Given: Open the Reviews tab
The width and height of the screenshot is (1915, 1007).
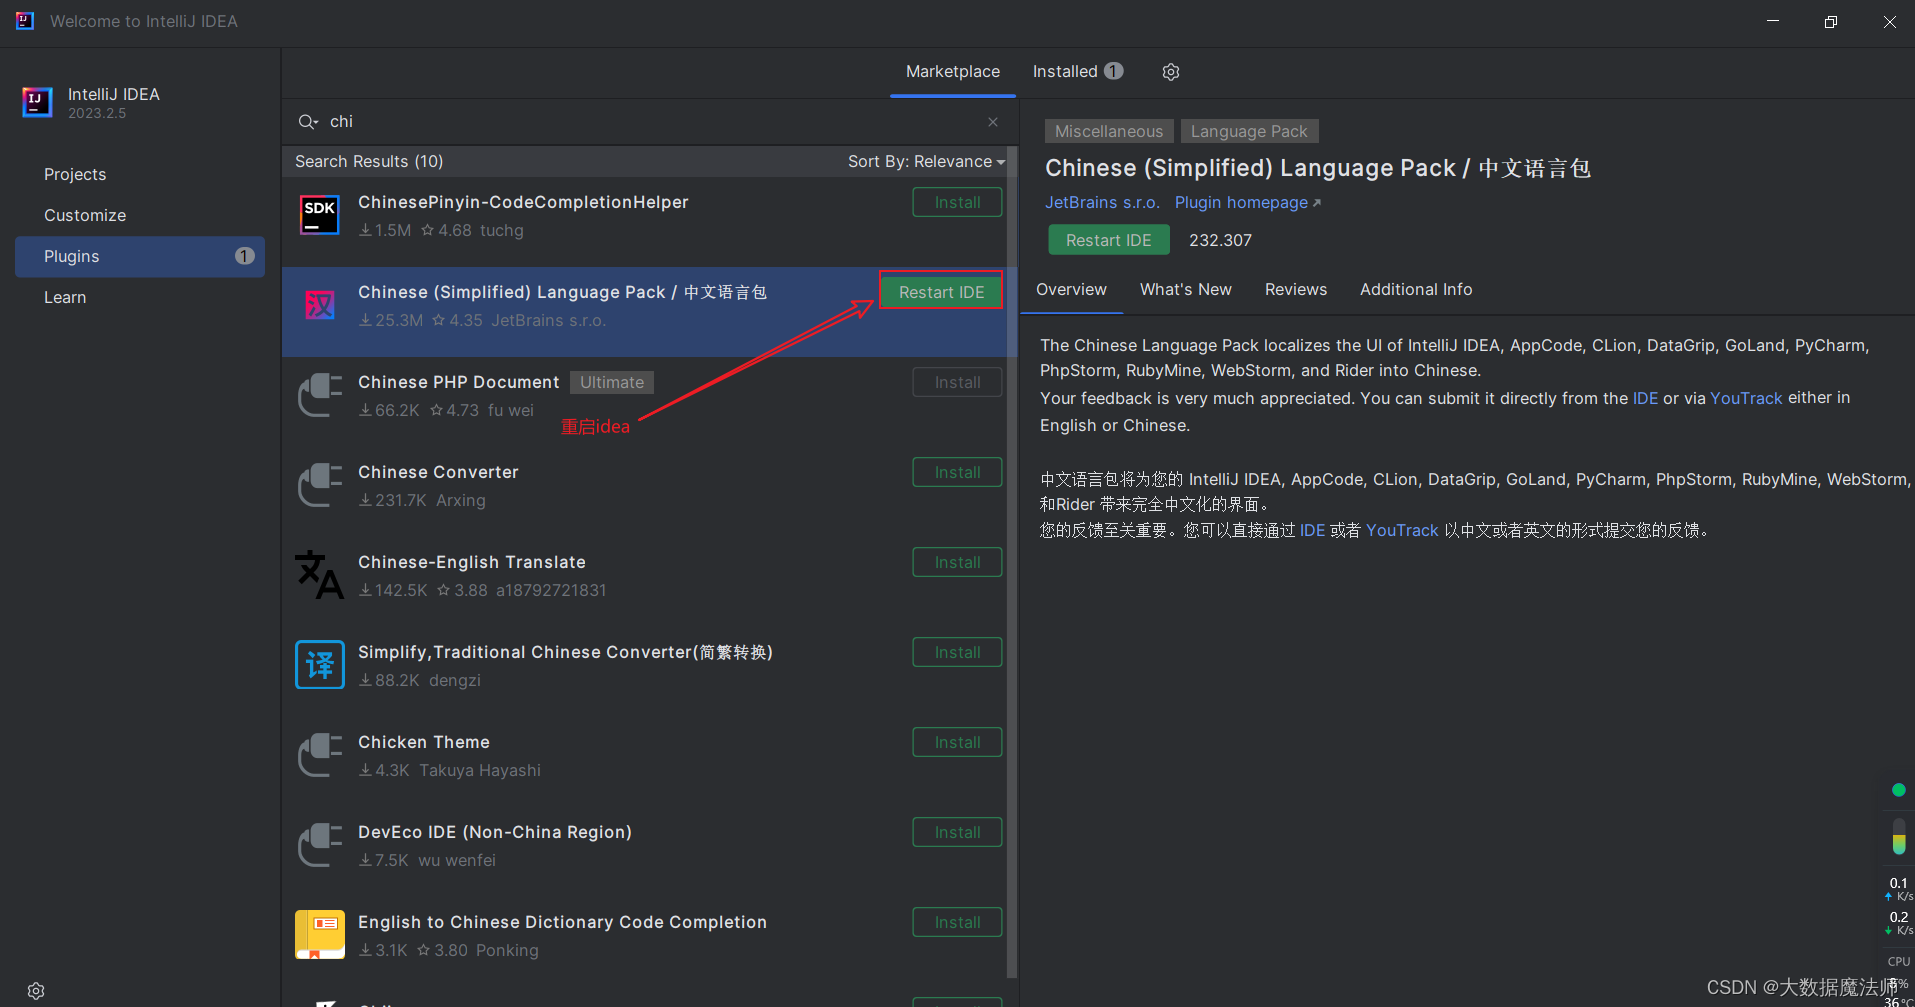Looking at the screenshot, I should (1296, 290).
